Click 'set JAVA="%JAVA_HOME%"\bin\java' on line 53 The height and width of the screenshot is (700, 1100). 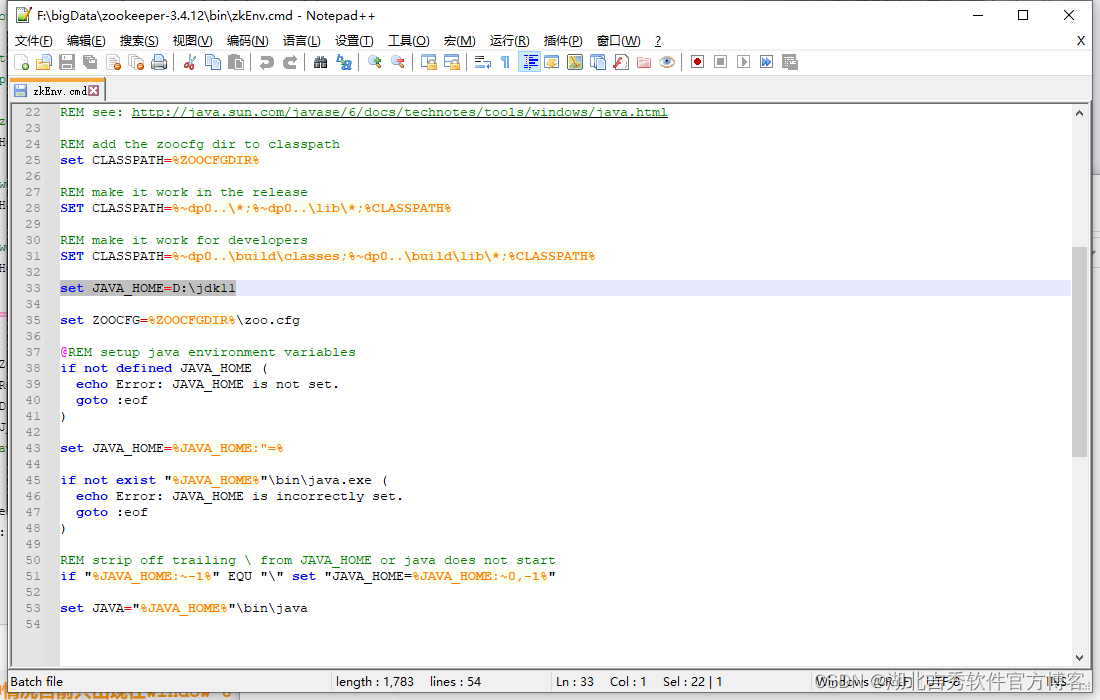coord(184,609)
